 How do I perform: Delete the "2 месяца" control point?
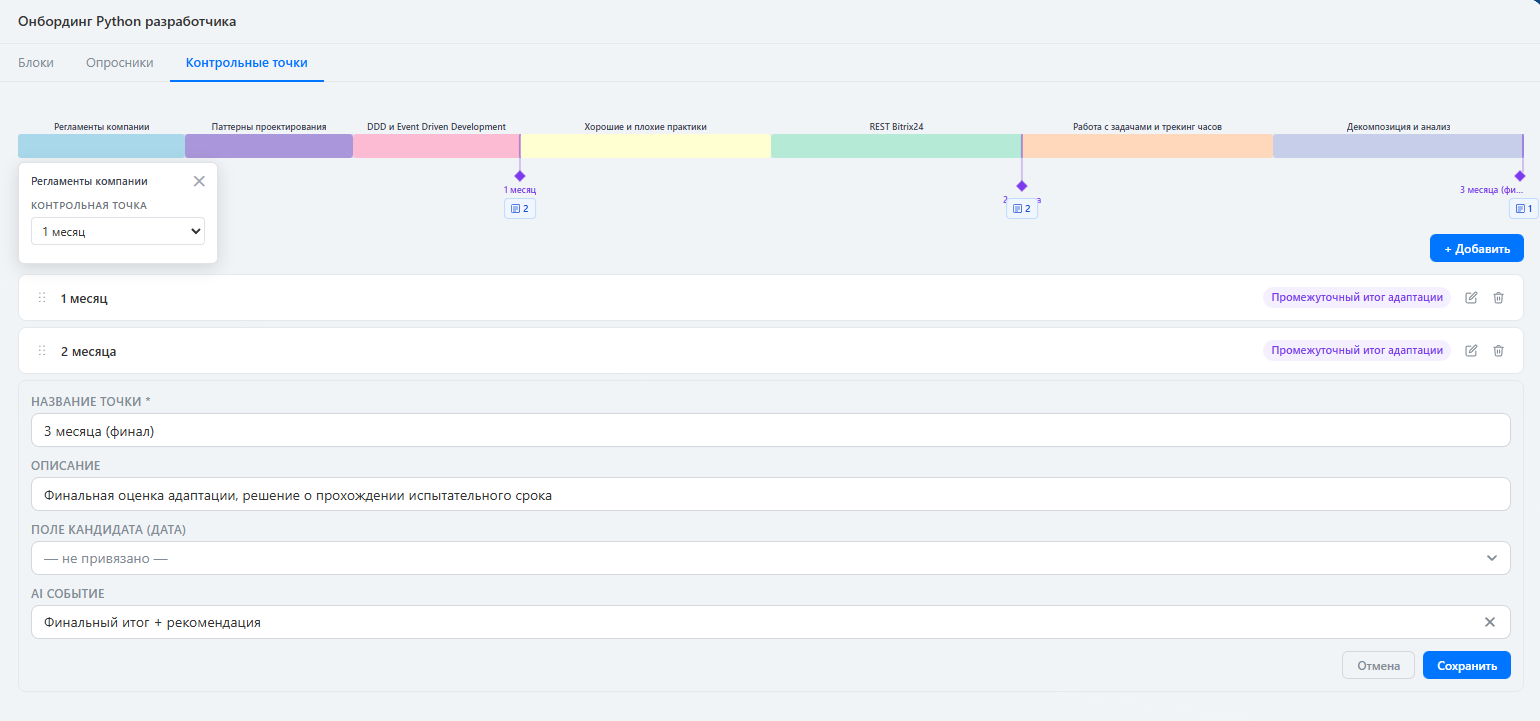[1498, 351]
